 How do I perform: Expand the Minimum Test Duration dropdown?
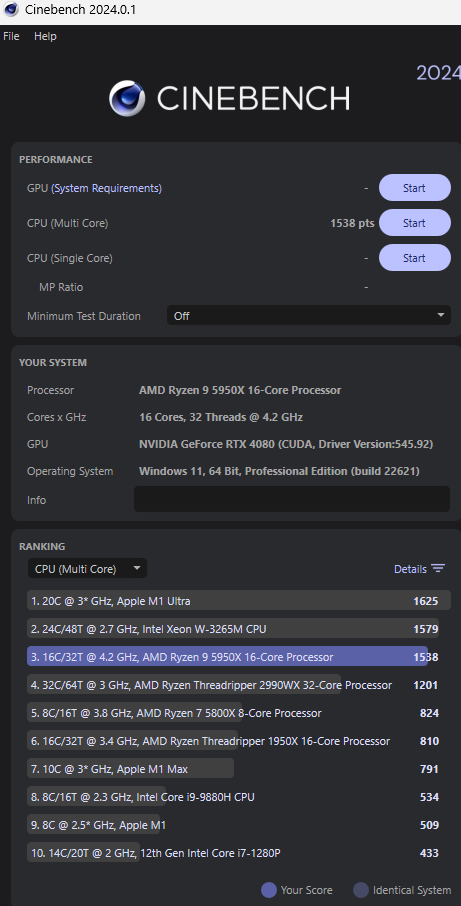click(308, 315)
